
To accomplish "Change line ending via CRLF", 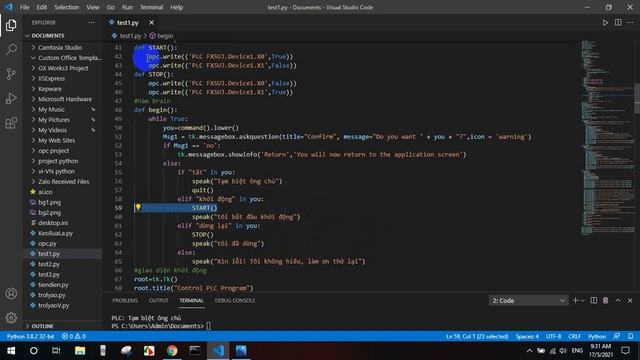I will click(574, 336).
